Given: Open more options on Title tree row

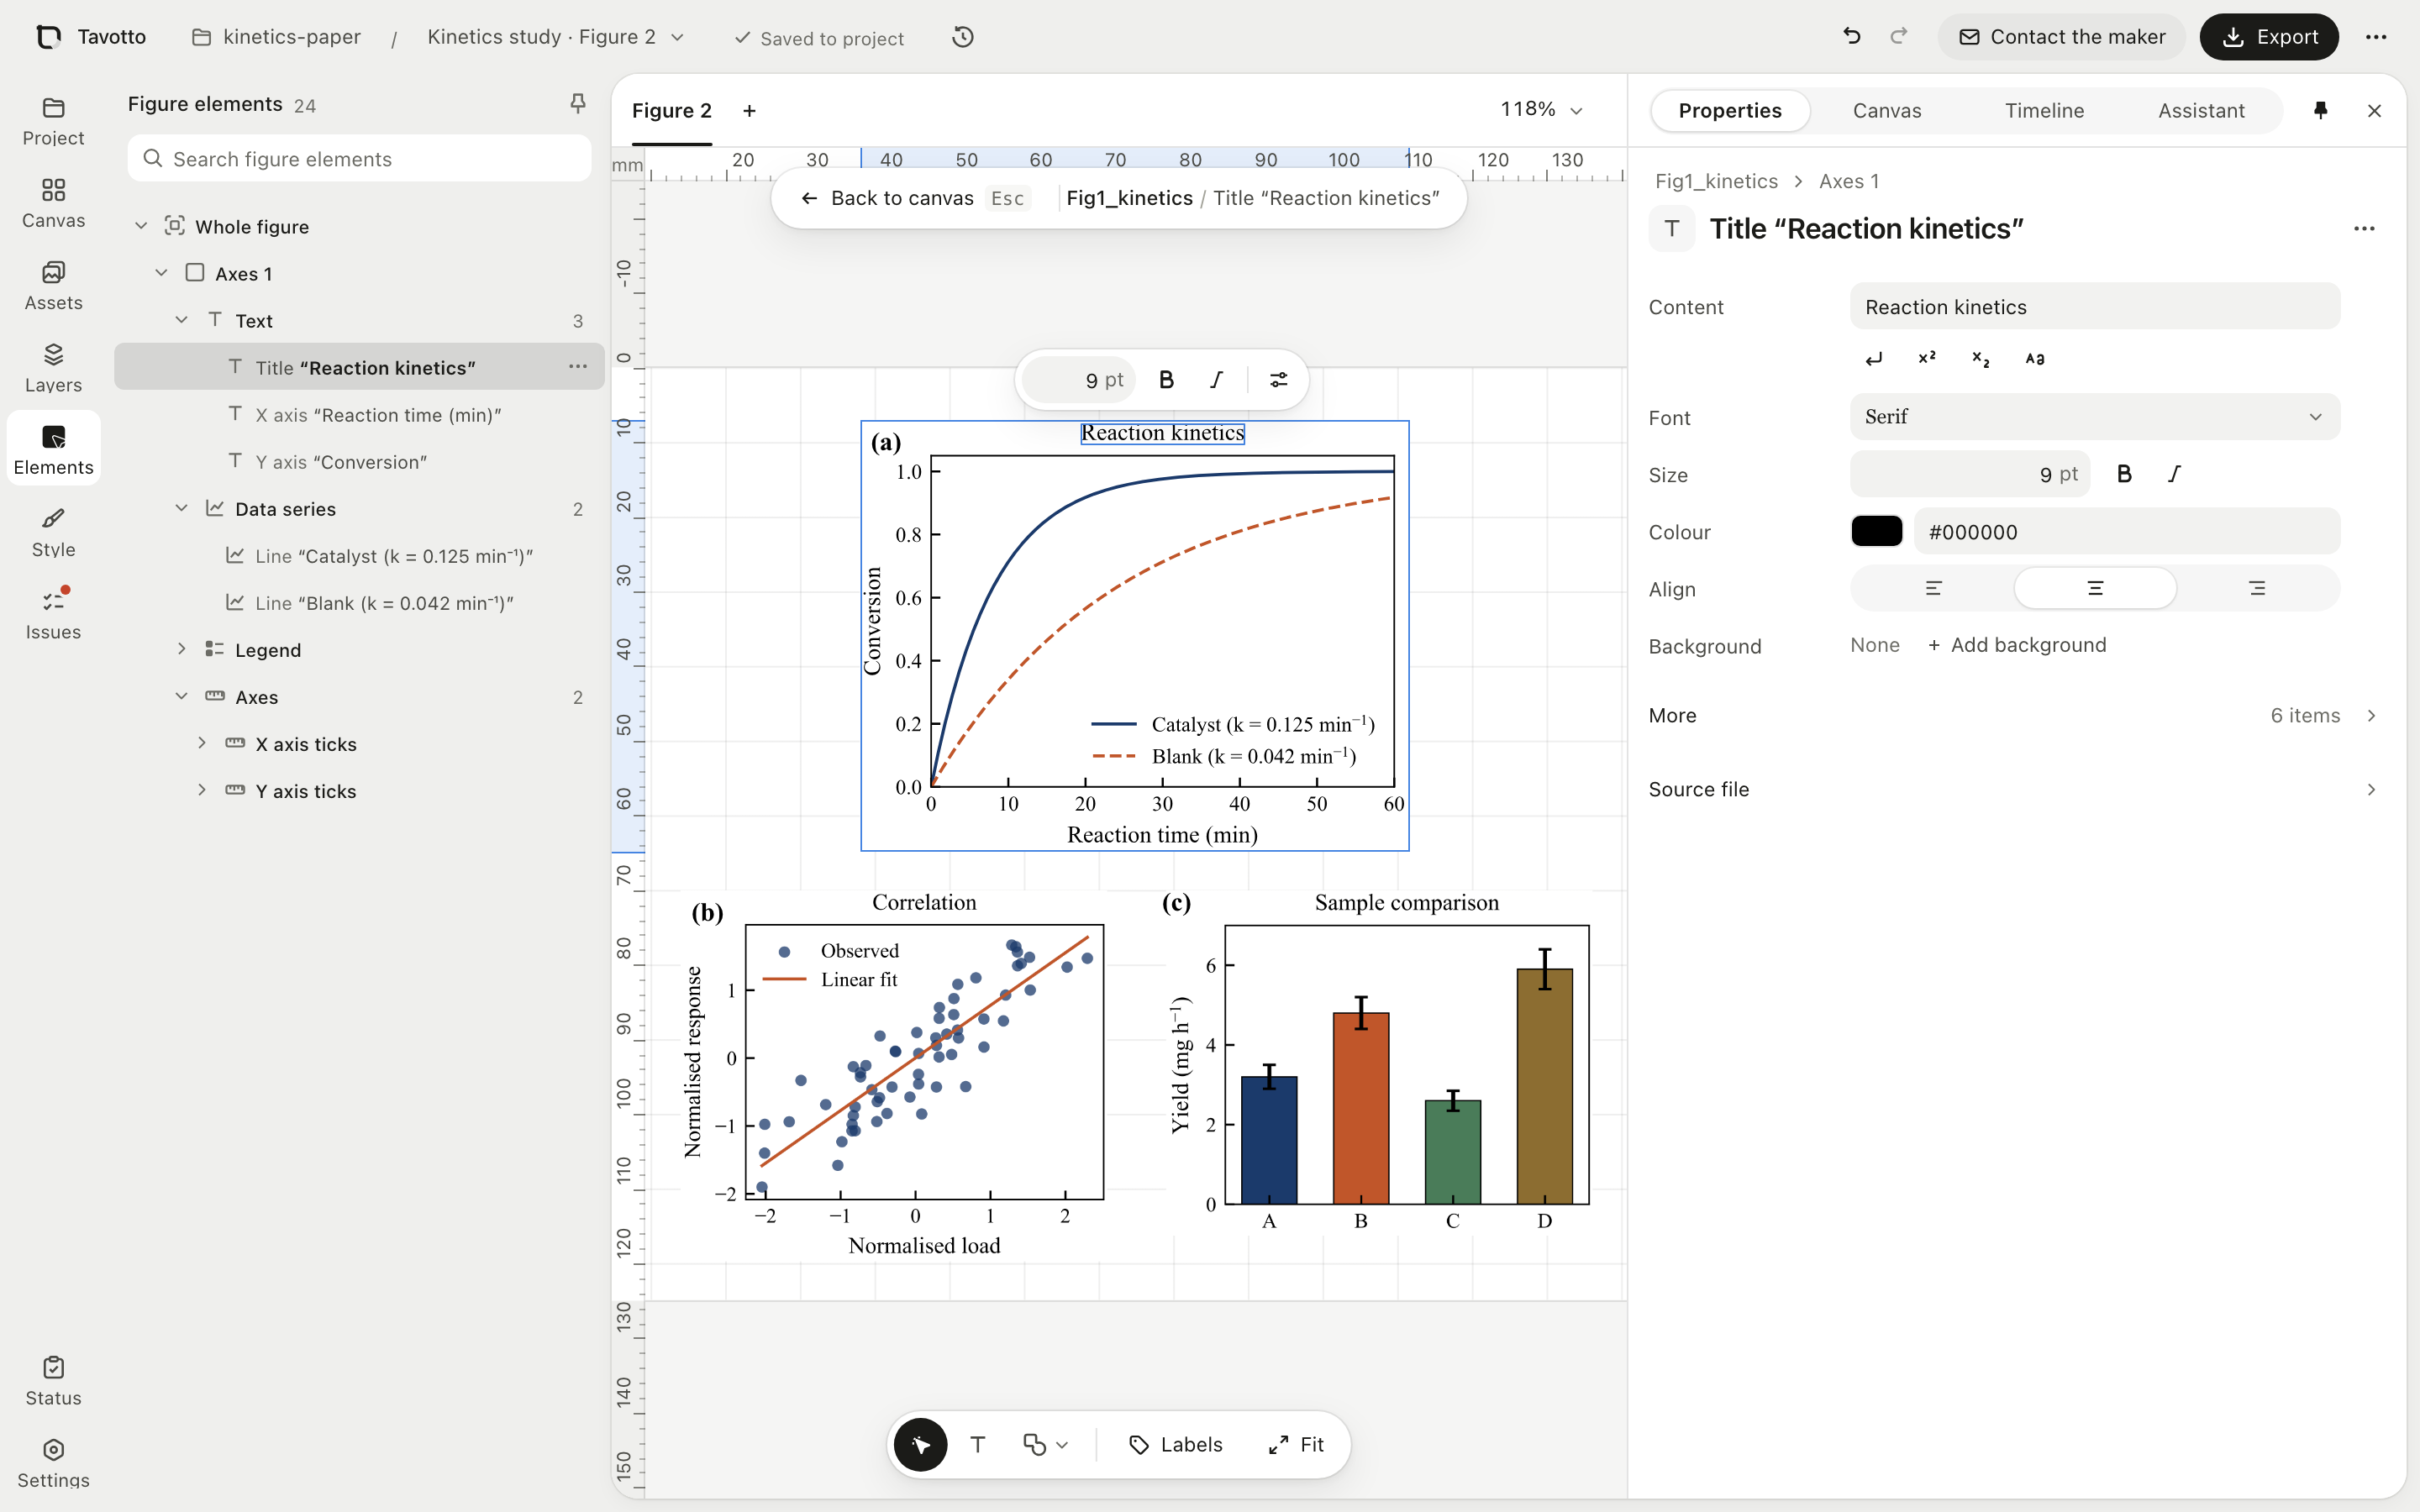Looking at the screenshot, I should coord(578,367).
